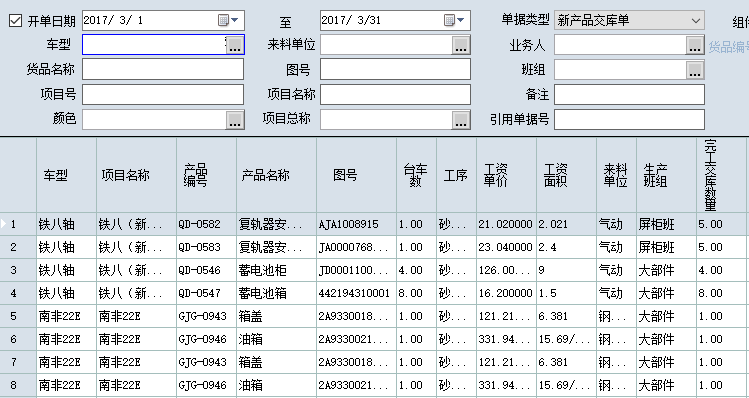Select row 6 with product GJG-0946 油箱
The image size is (749, 398).
[373, 339]
